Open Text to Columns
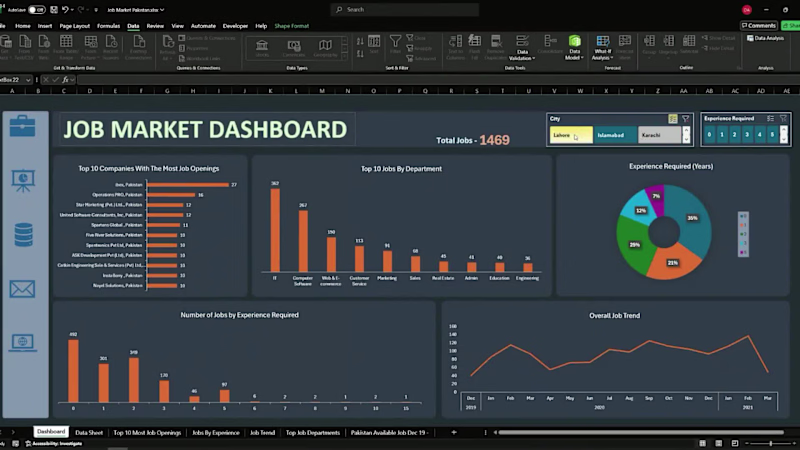 pos(455,47)
